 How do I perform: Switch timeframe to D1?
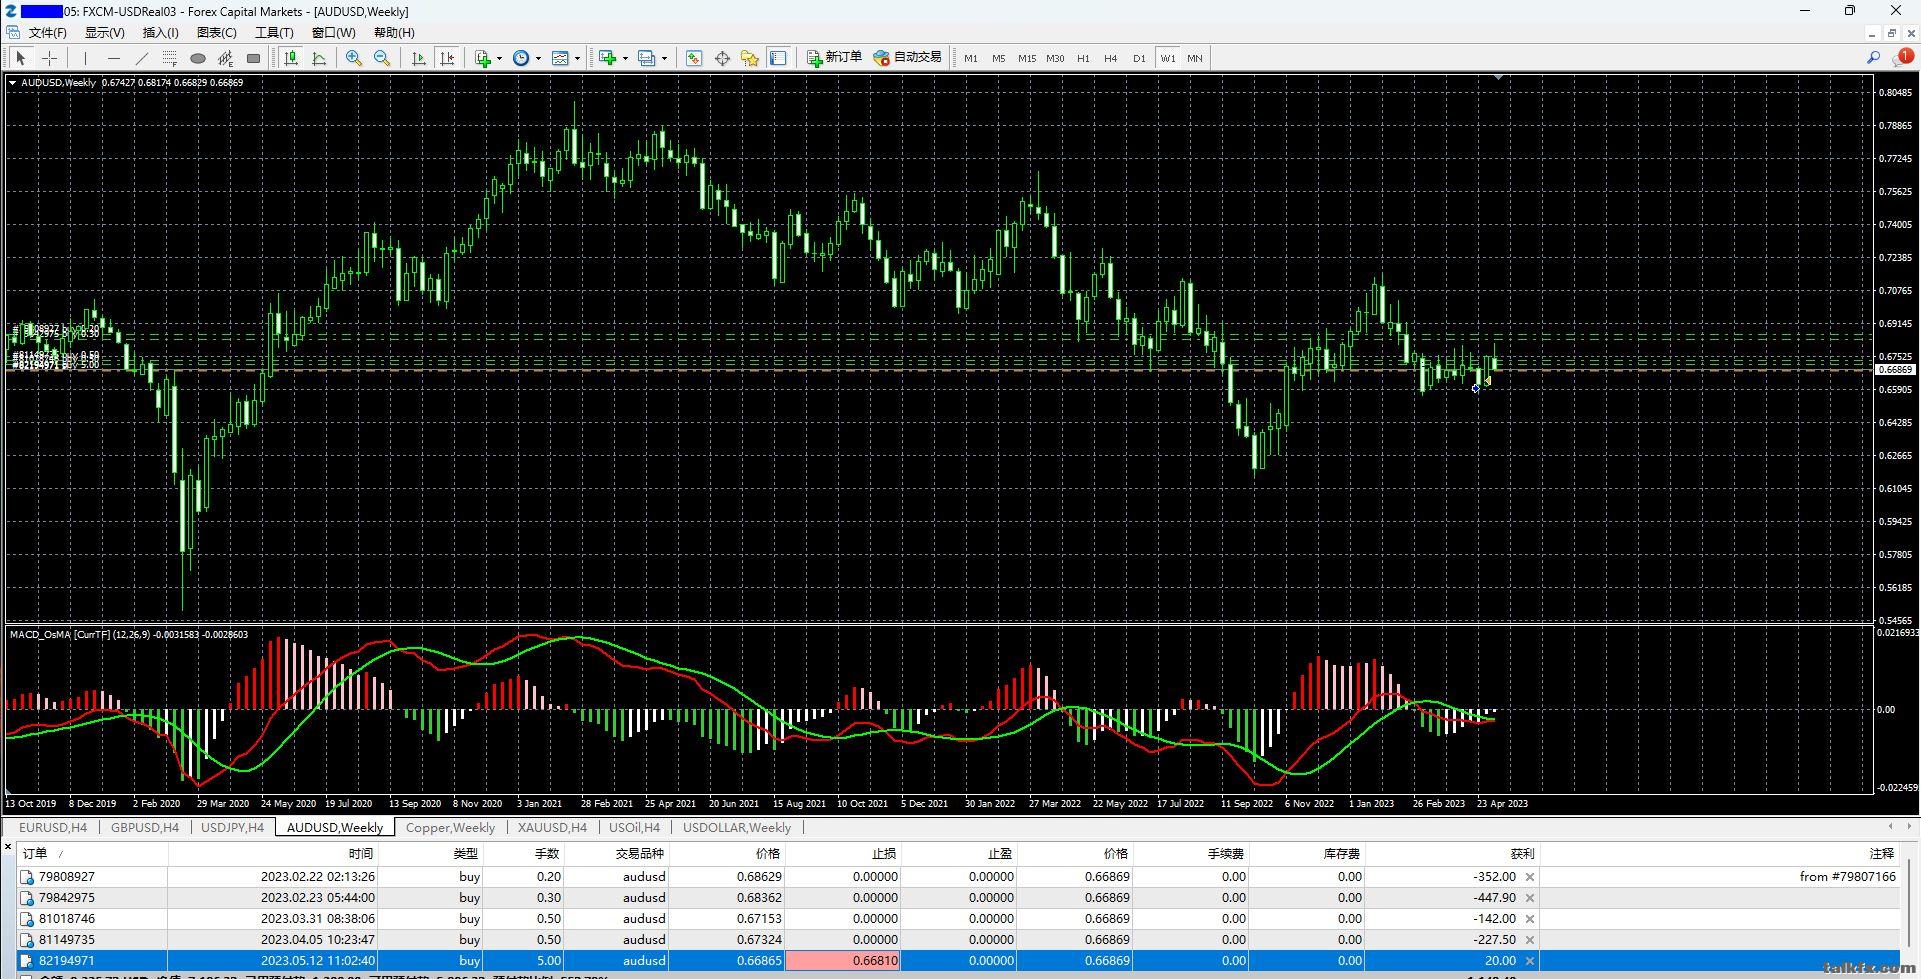coord(1138,58)
